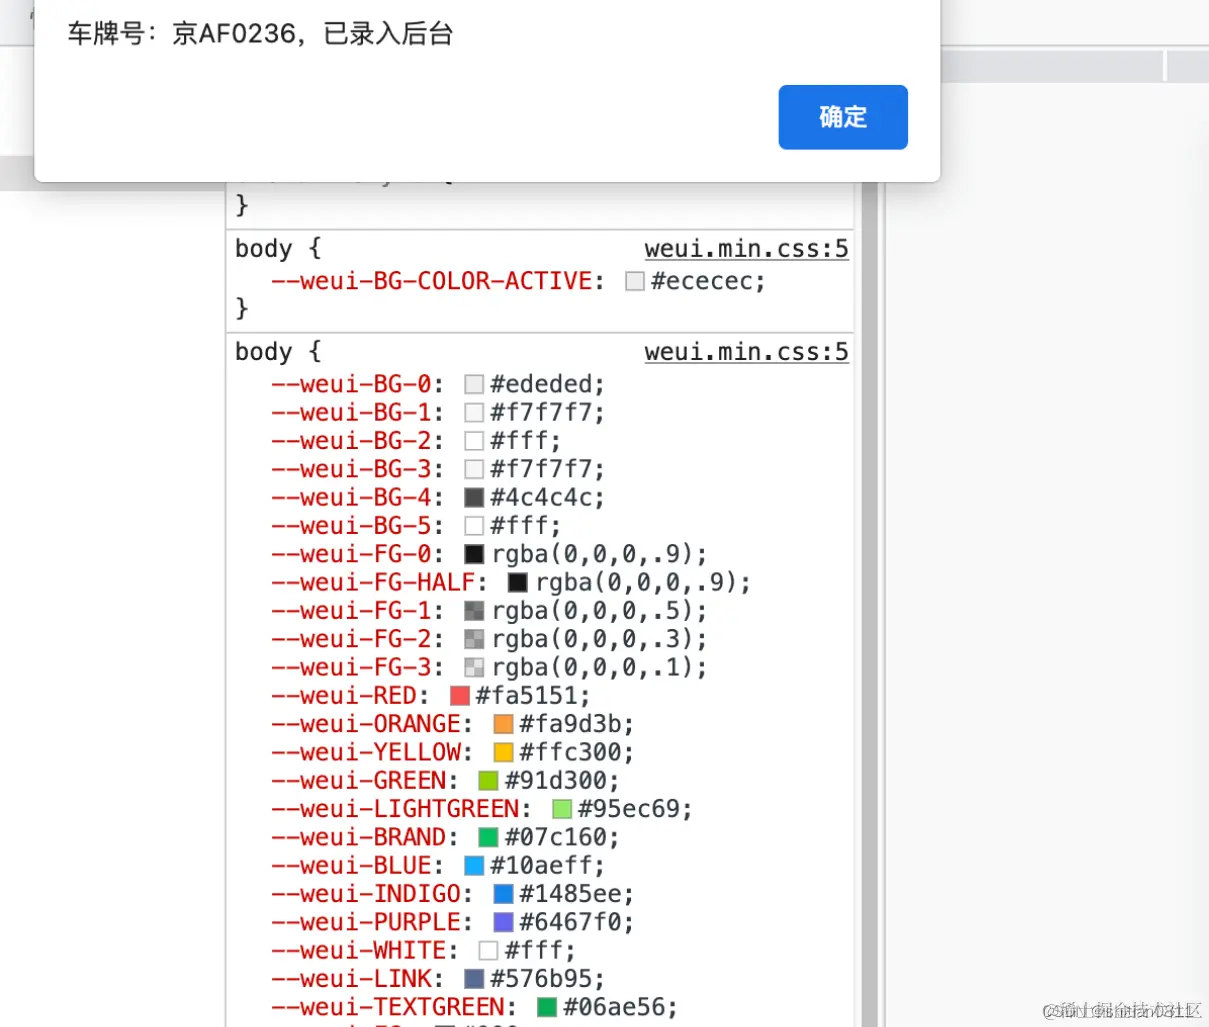
Task: Edit the #6467f0 value
Action: pyautogui.click(x=571, y=922)
